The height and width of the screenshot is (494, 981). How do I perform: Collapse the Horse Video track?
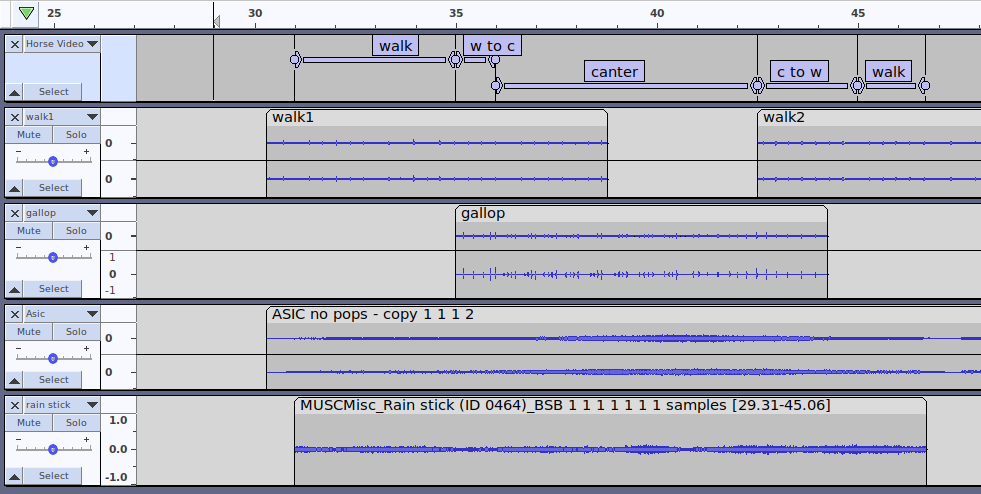pos(15,92)
